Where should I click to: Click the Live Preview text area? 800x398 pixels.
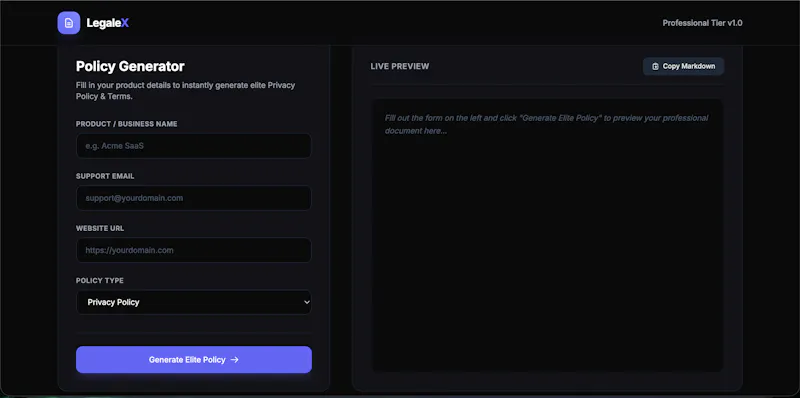tap(547, 235)
